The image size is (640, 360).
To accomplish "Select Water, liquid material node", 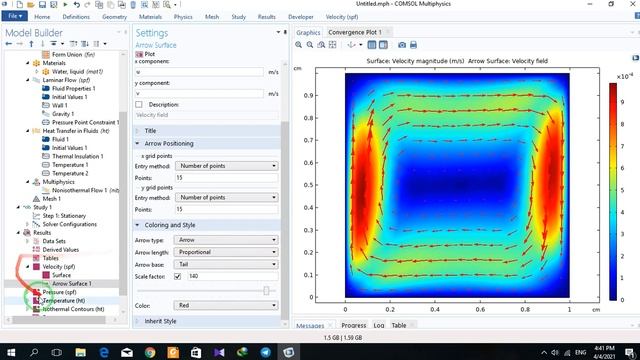I will (x=77, y=71).
